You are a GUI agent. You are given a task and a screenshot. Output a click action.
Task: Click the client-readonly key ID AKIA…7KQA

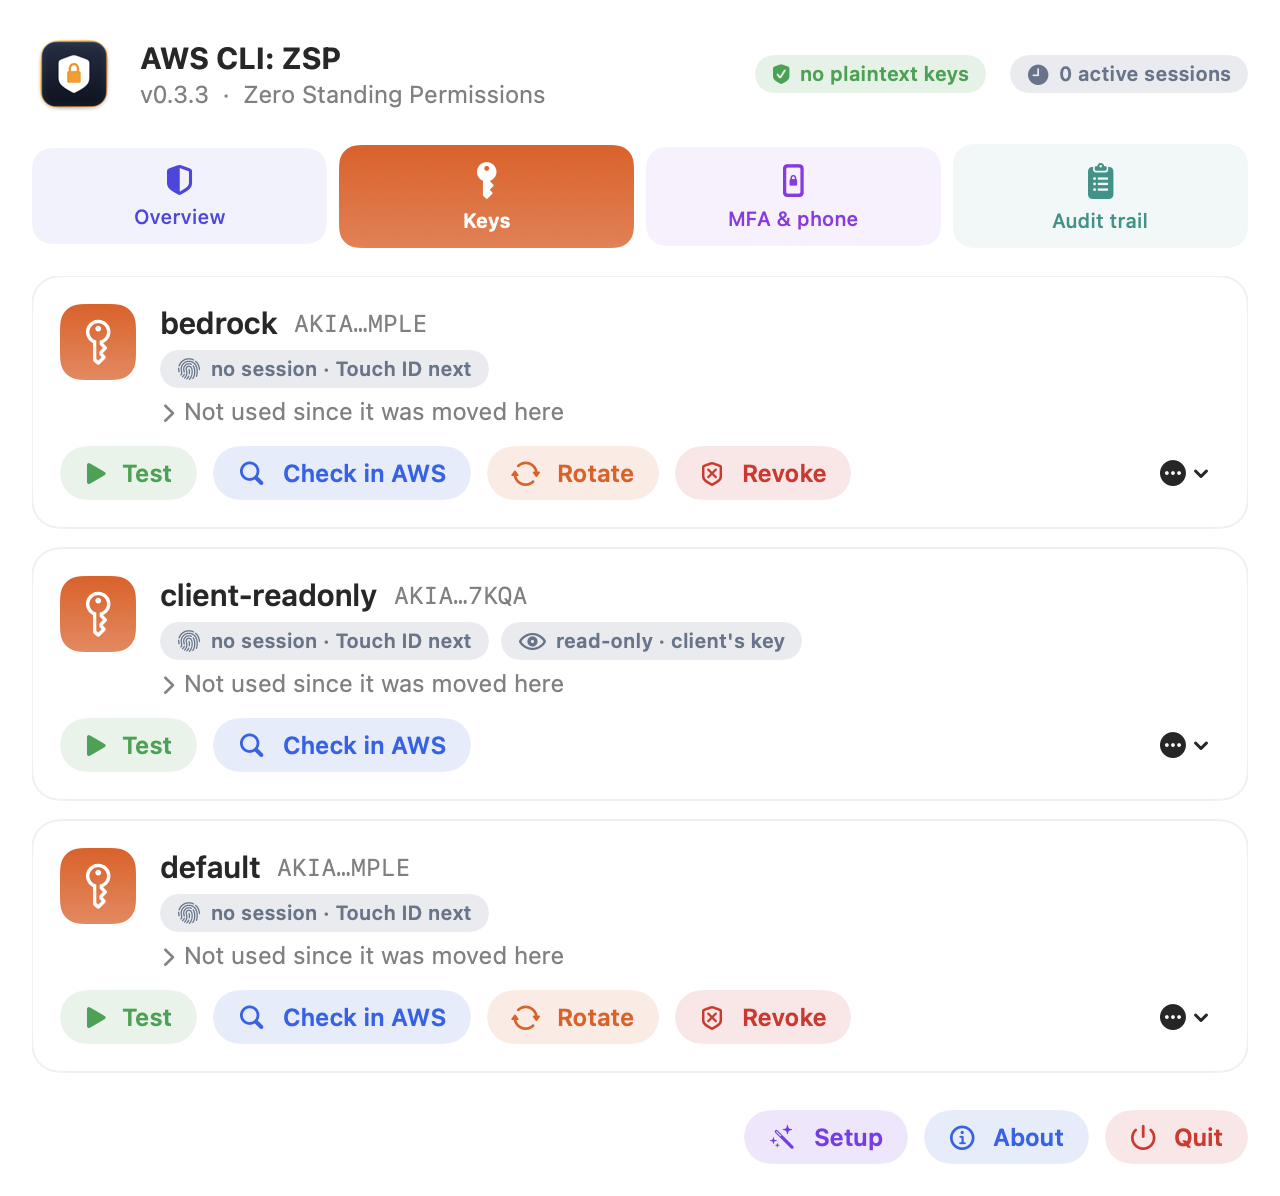tap(461, 597)
